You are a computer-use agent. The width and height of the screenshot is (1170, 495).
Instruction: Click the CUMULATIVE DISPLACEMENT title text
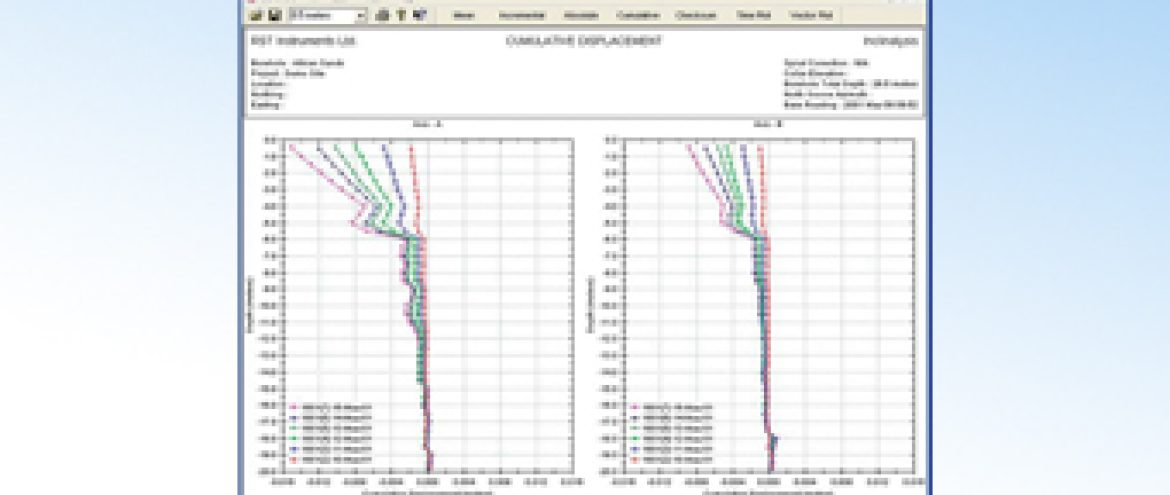(582, 40)
